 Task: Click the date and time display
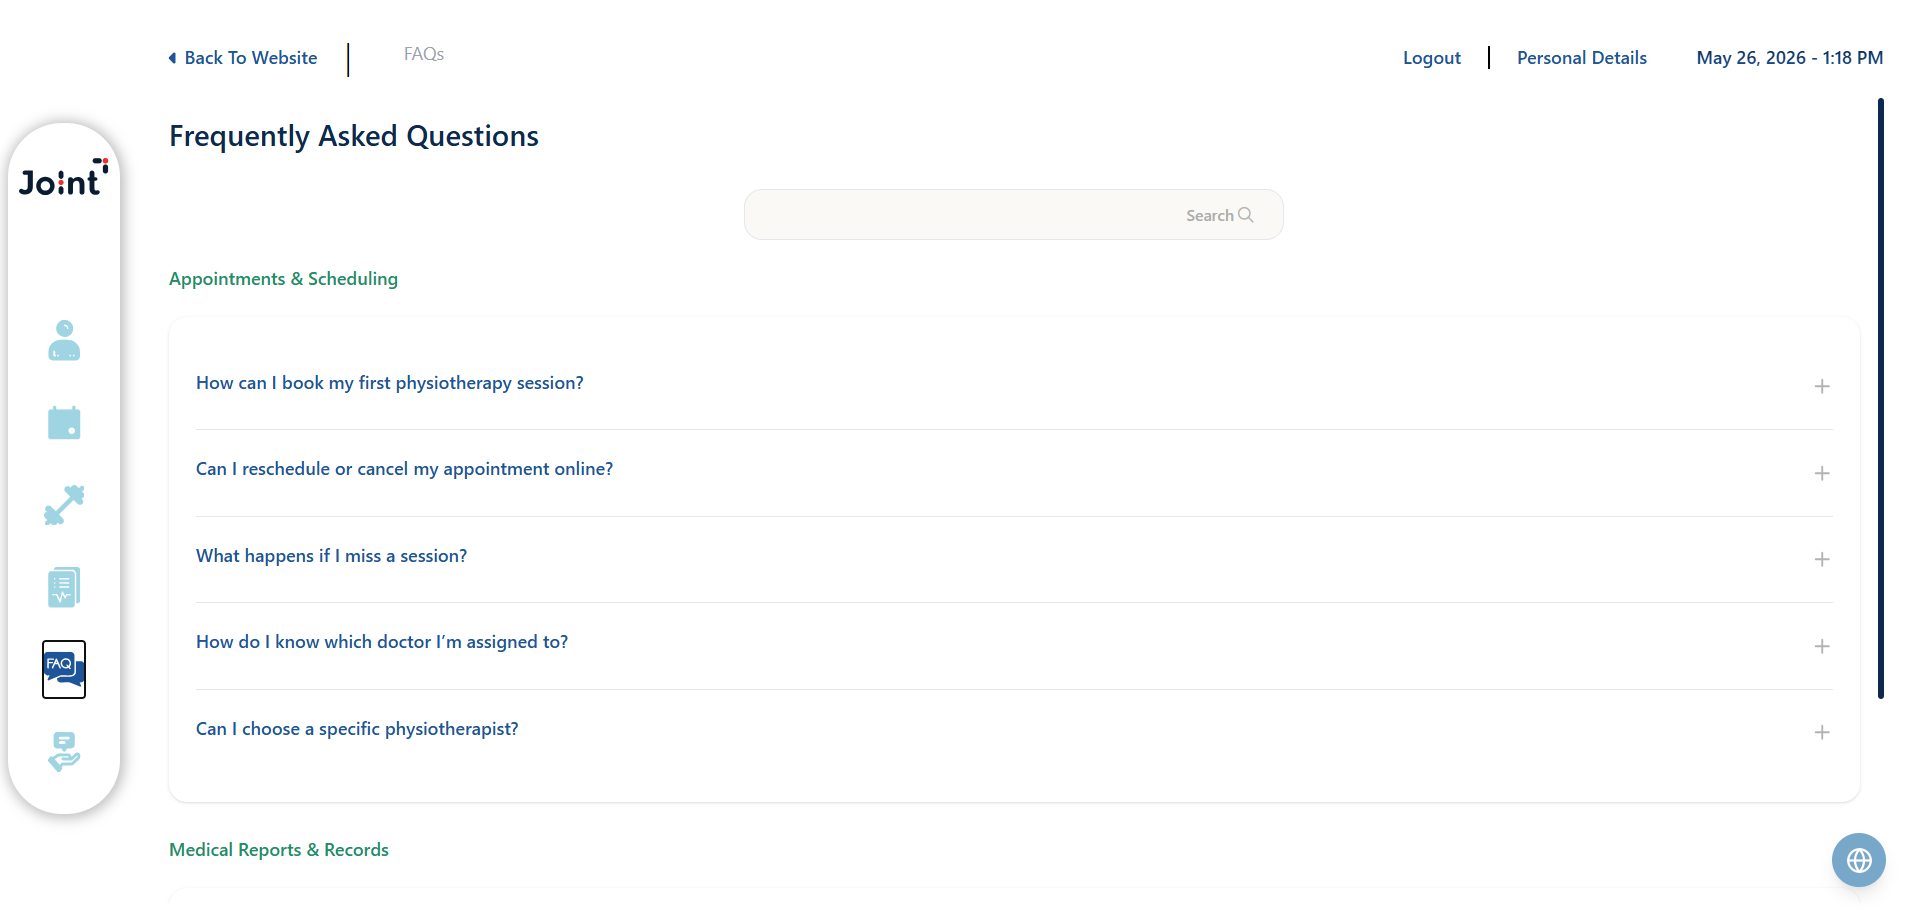click(x=1790, y=58)
